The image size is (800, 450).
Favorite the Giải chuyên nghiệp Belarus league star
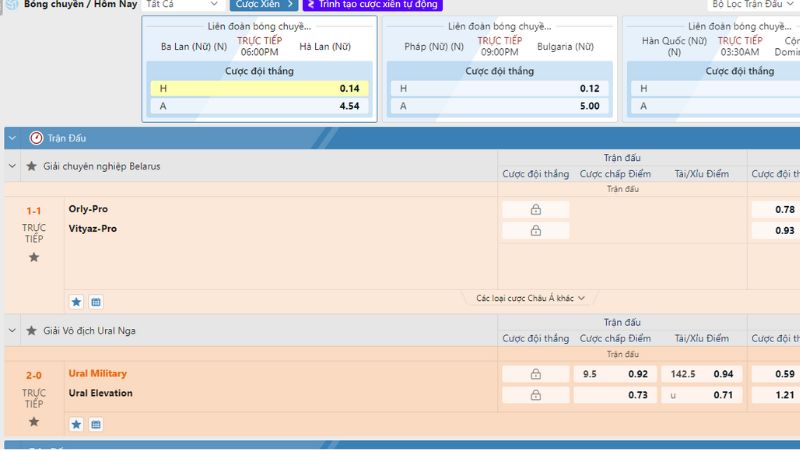[x=32, y=166]
